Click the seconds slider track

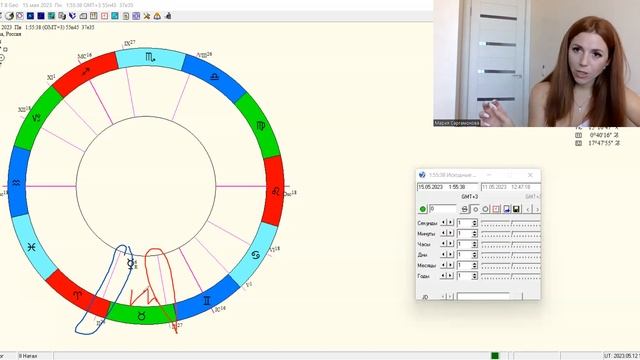click(x=511, y=223)
